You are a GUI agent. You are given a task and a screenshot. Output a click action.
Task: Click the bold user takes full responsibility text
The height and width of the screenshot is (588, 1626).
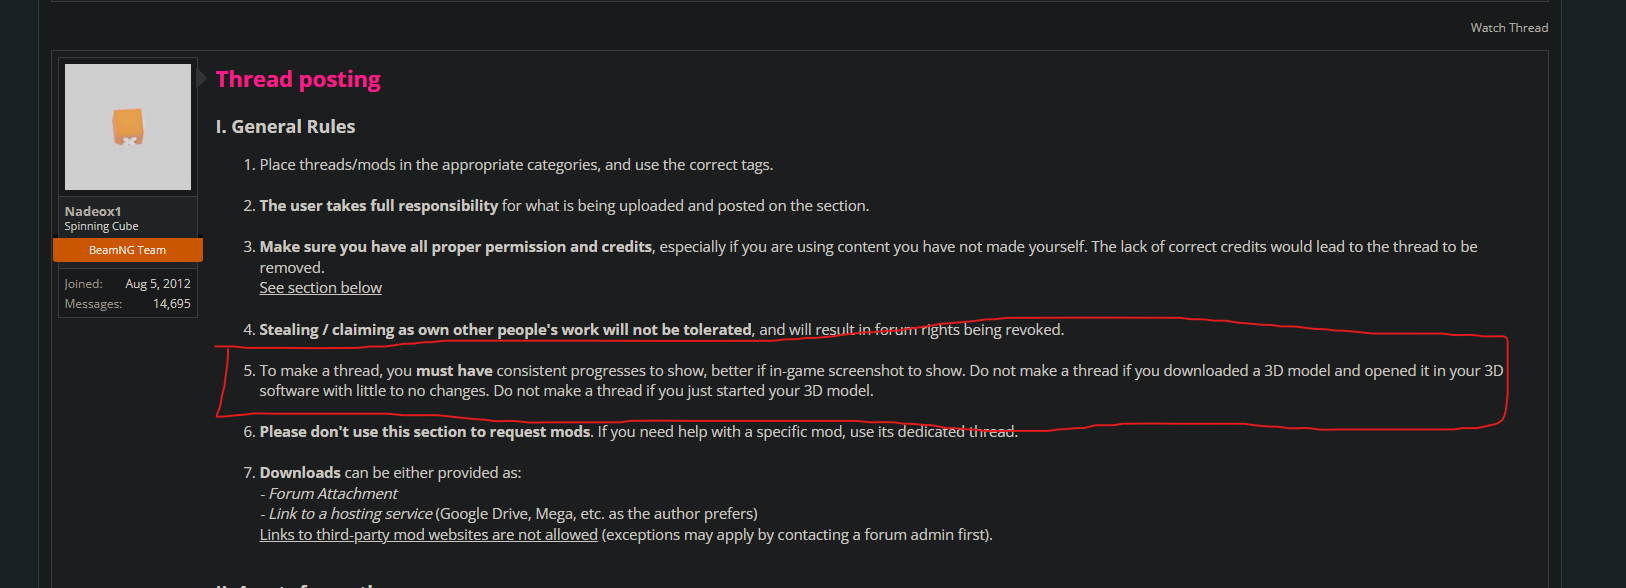tap(378, 206)
